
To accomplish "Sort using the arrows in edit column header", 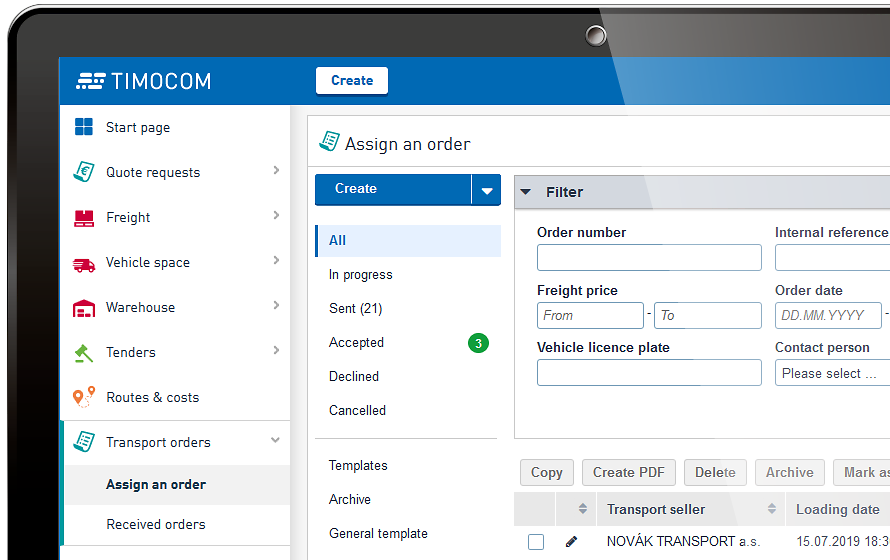I will [x=582, y=509].
